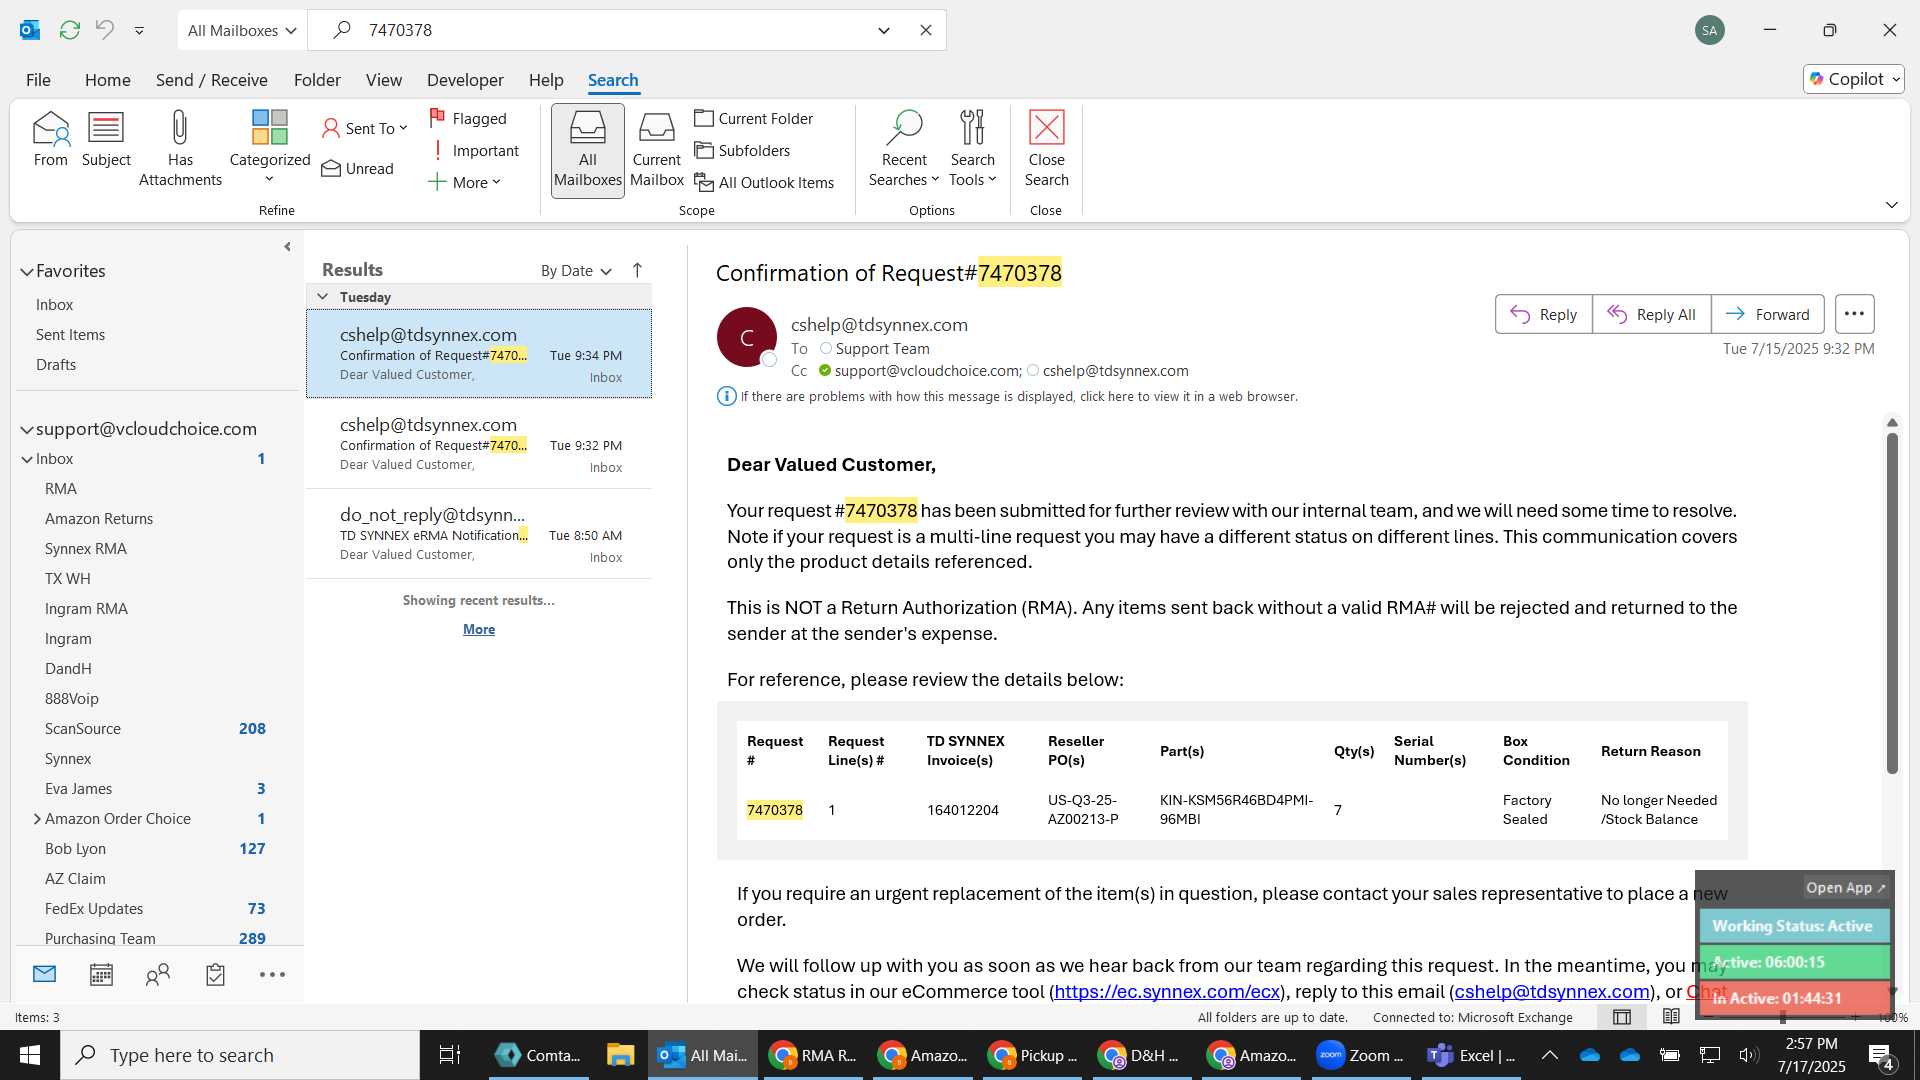1920x1080 pixels.
Task: Collapse the folder pane arrow
Action: point(287,246)
